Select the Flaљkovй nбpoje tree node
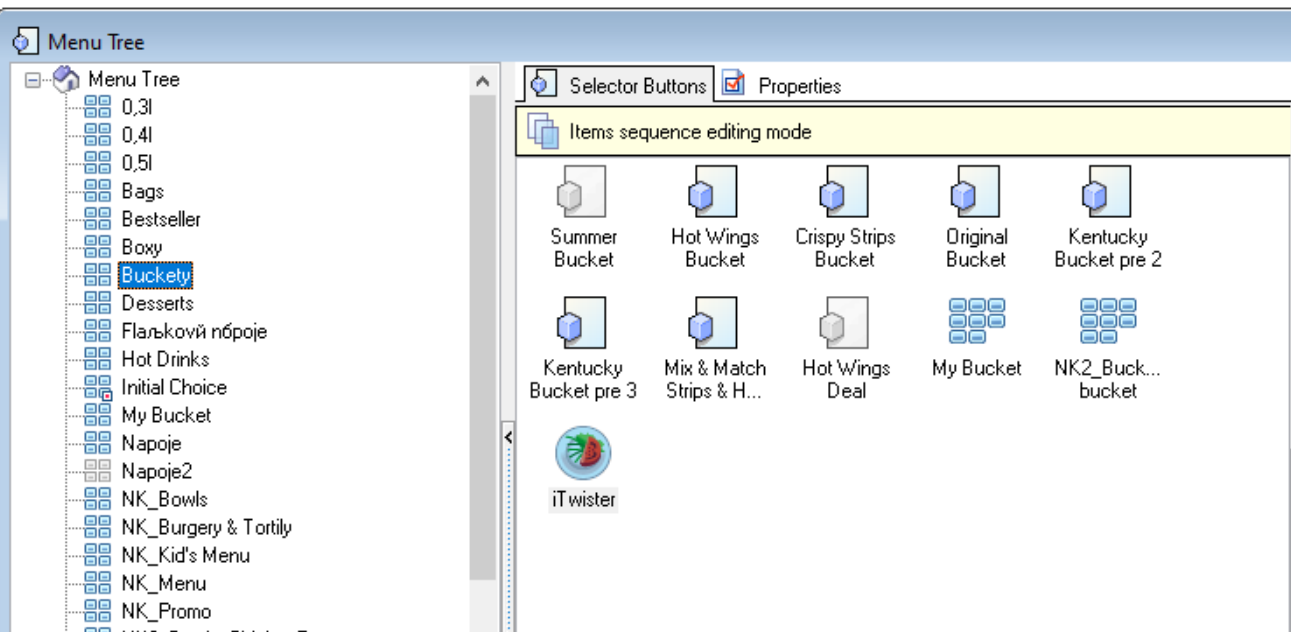 coord(194,331)
